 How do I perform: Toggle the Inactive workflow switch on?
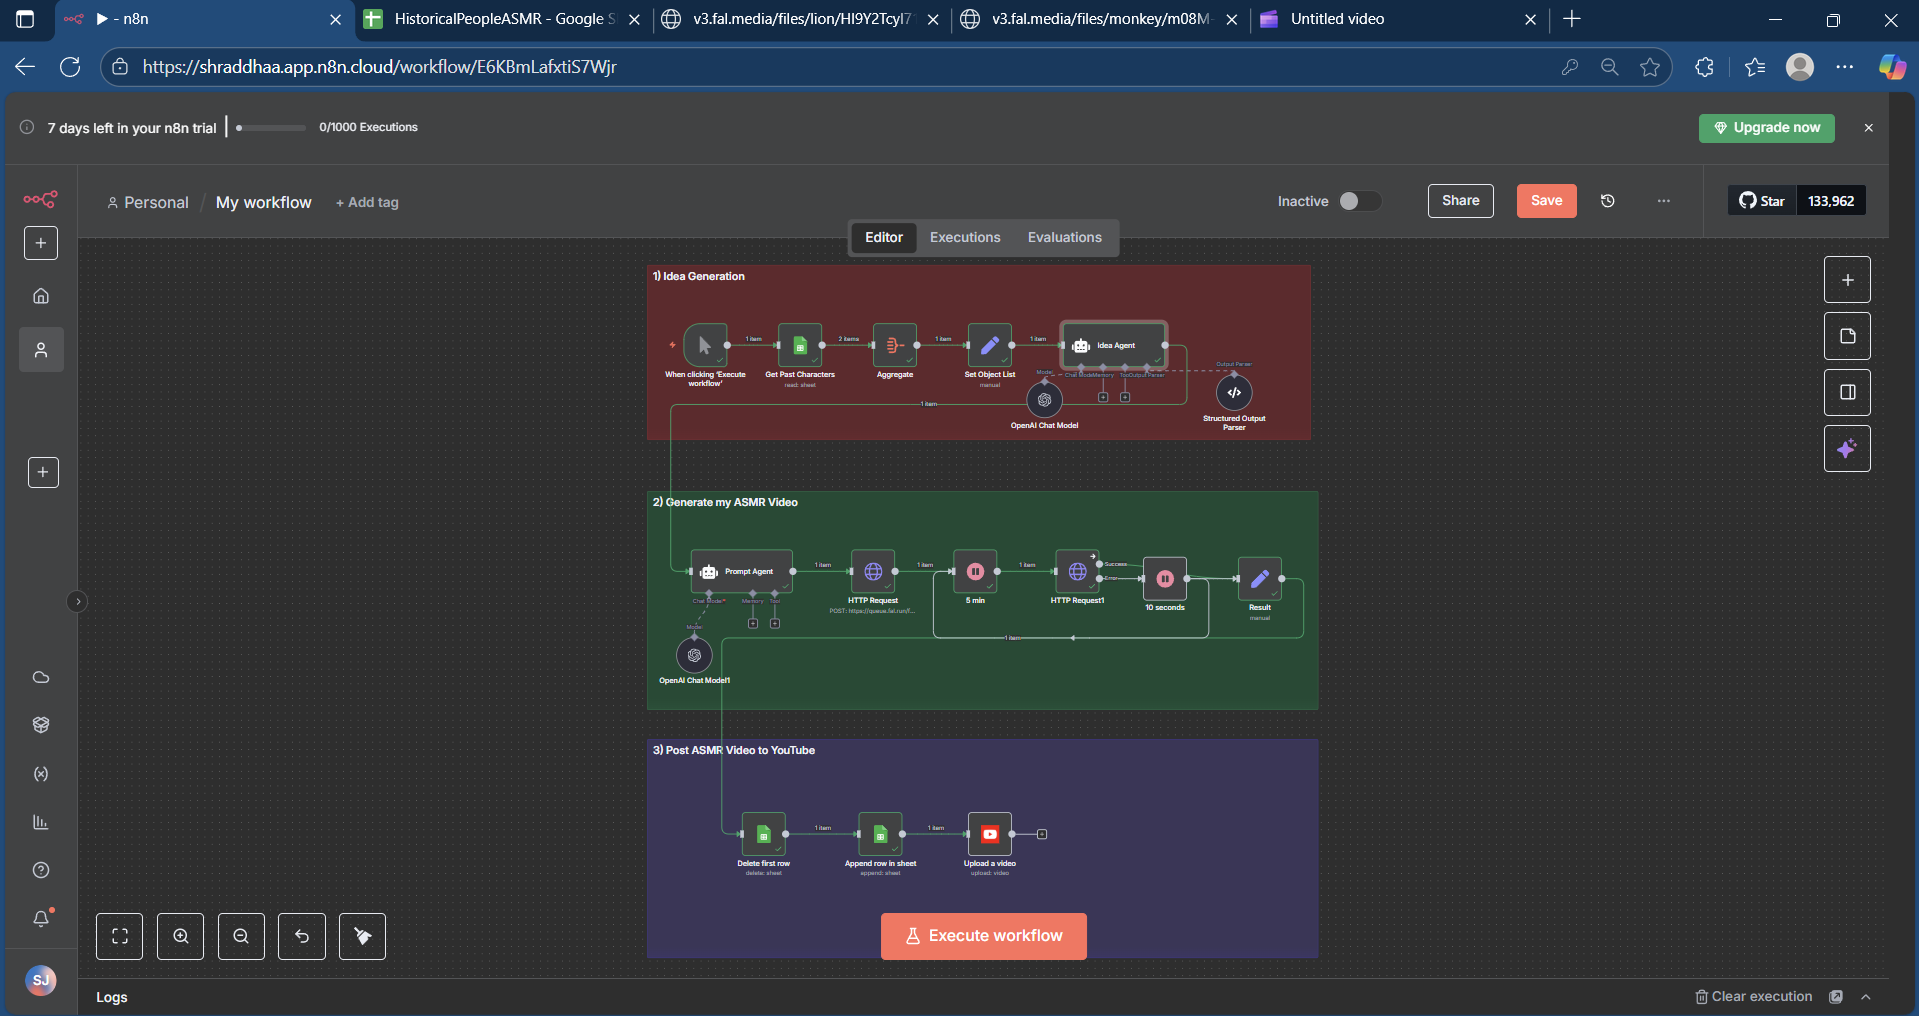click(1360, 201)
